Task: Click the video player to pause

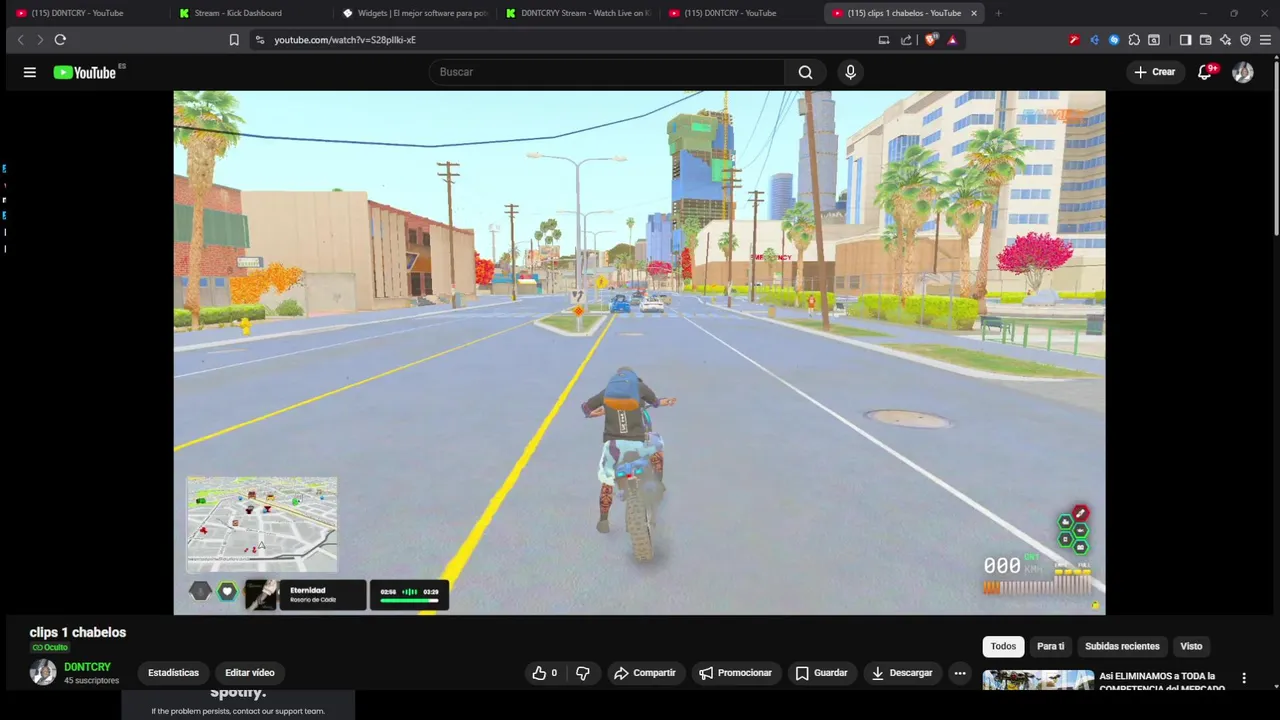Action: pyautogui.click(x=639, y=352)
